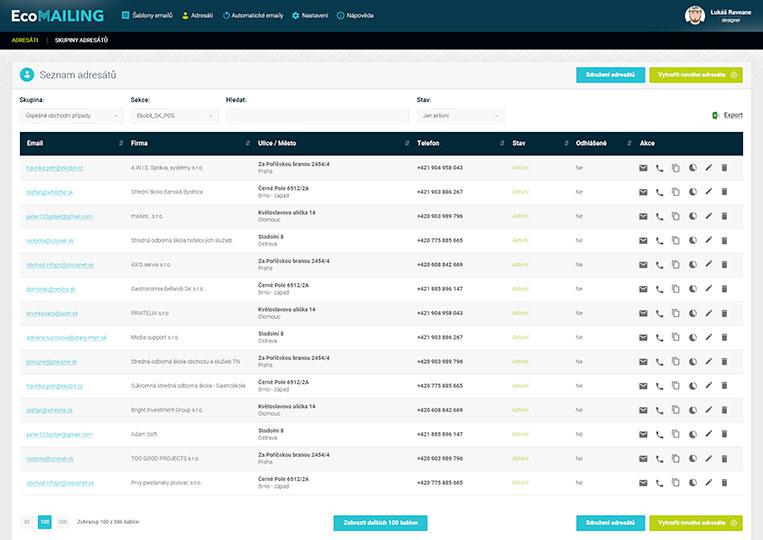Click the phone icon in the second row
The height and width of the screenshot is (540, 763).
tap(659, 192)
